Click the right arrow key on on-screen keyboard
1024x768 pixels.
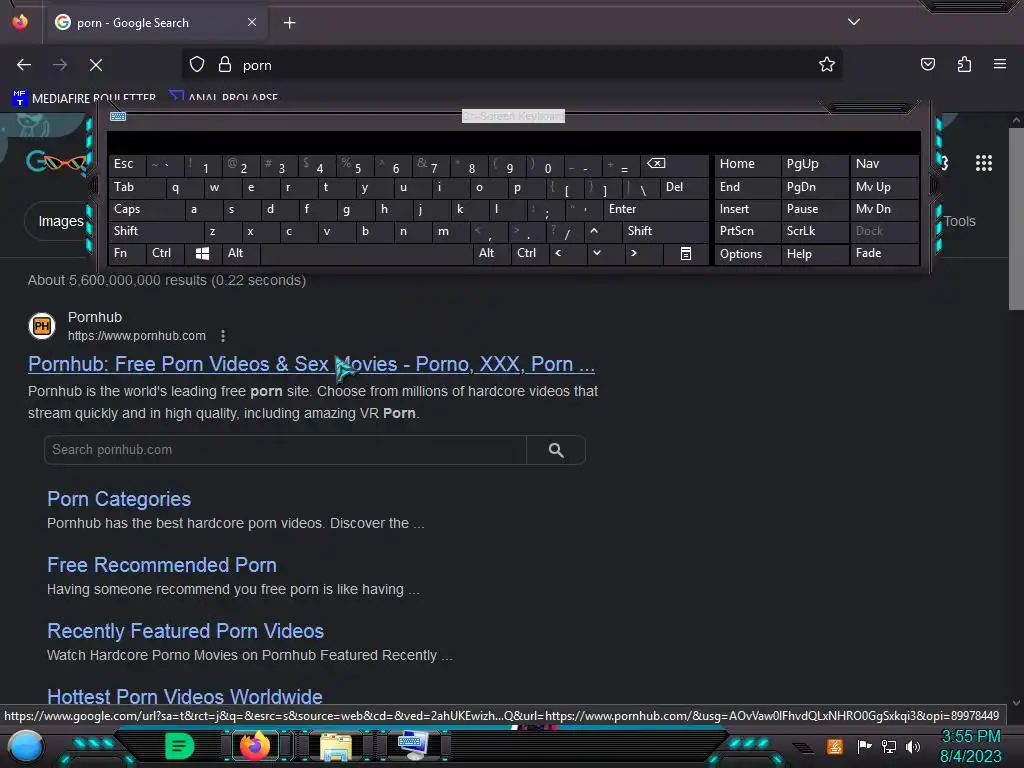633,253
